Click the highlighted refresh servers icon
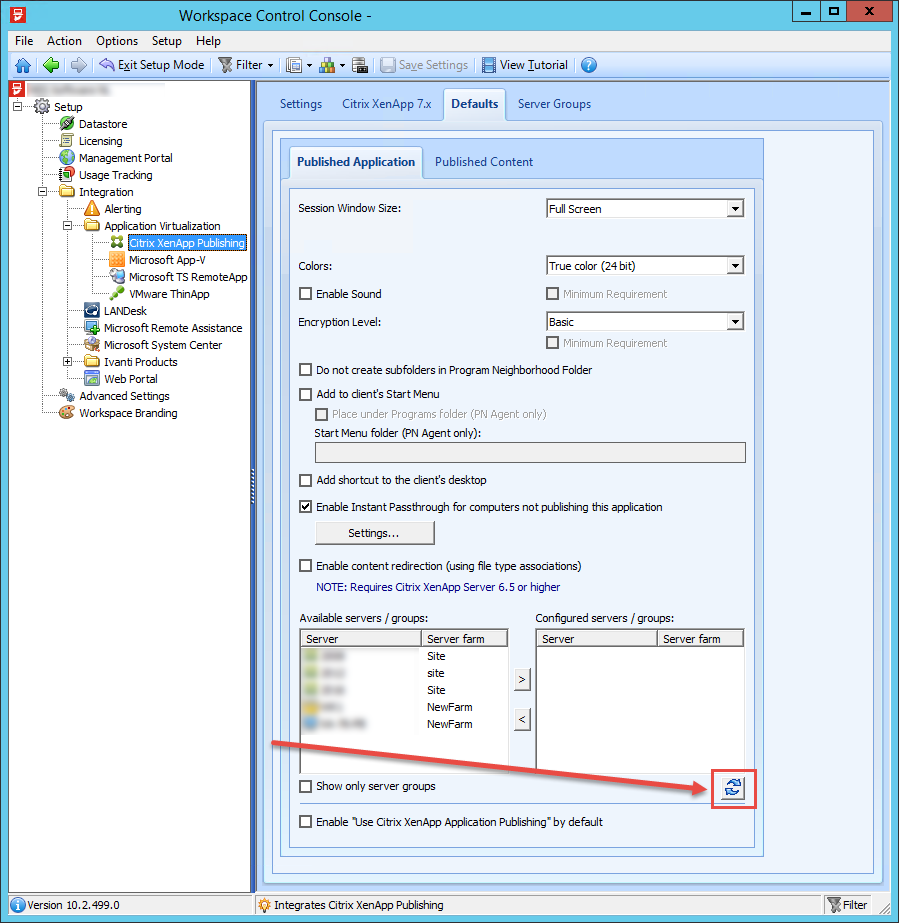 733,788
